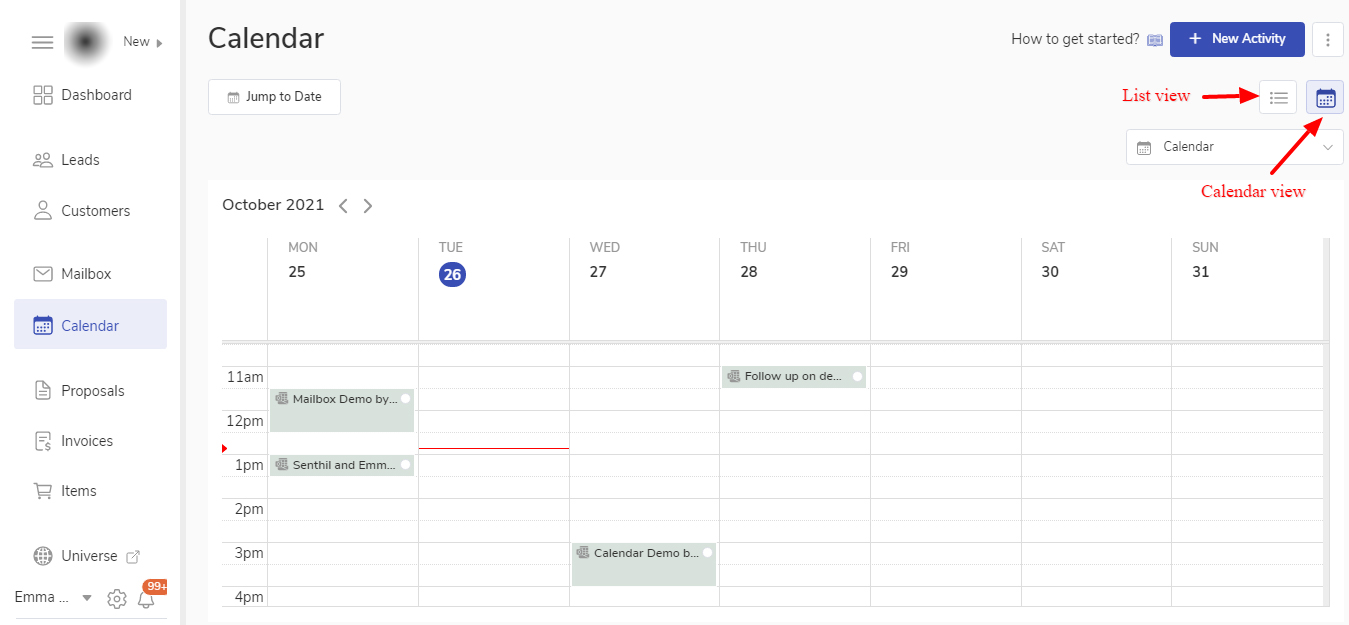This screenshot has height=625, width=1349.
Task: Open notifications bell icon
Action: pos(146,599)
